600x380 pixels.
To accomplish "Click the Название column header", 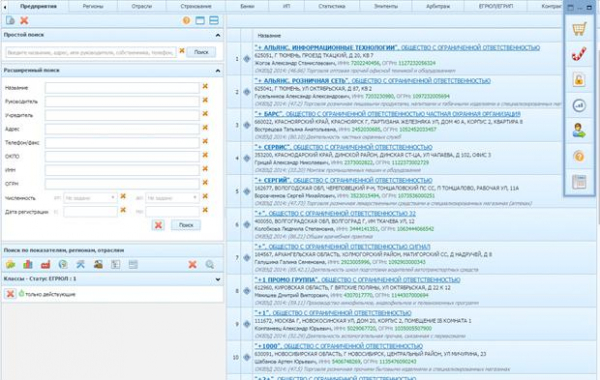I will click(x=269, y=36).
